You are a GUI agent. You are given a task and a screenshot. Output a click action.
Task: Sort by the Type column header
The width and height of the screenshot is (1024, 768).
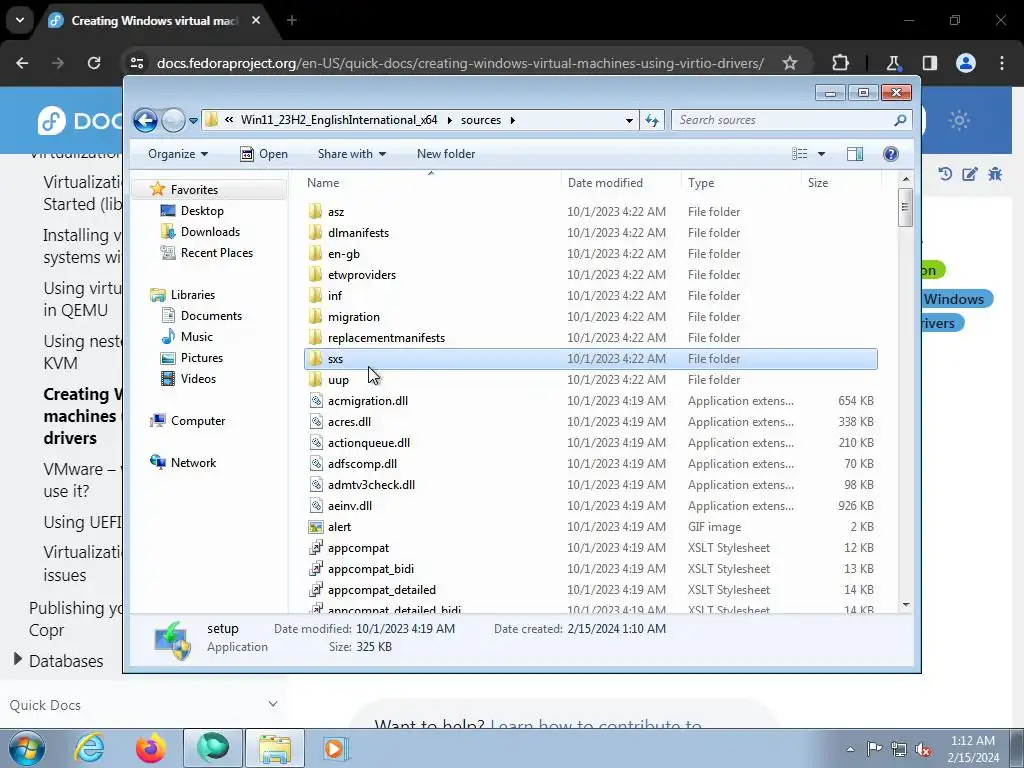pyautogui.click(x=741, y=183)
